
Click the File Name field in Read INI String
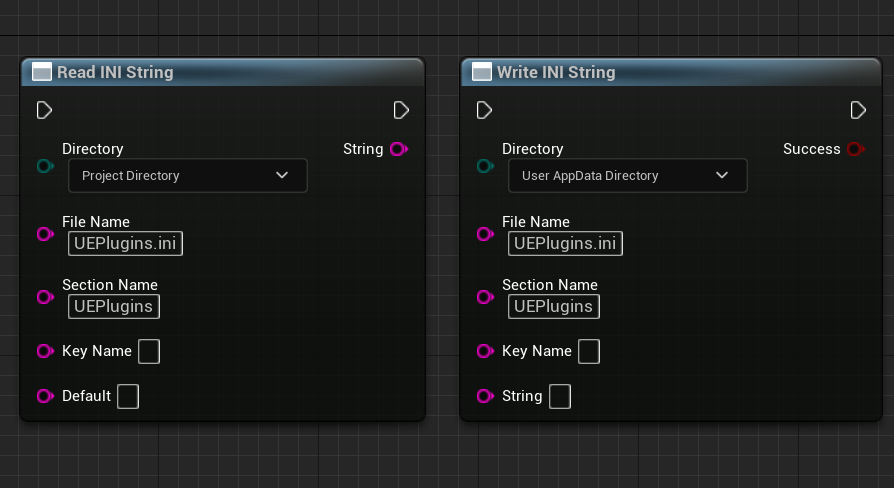[x=125, y=243]
